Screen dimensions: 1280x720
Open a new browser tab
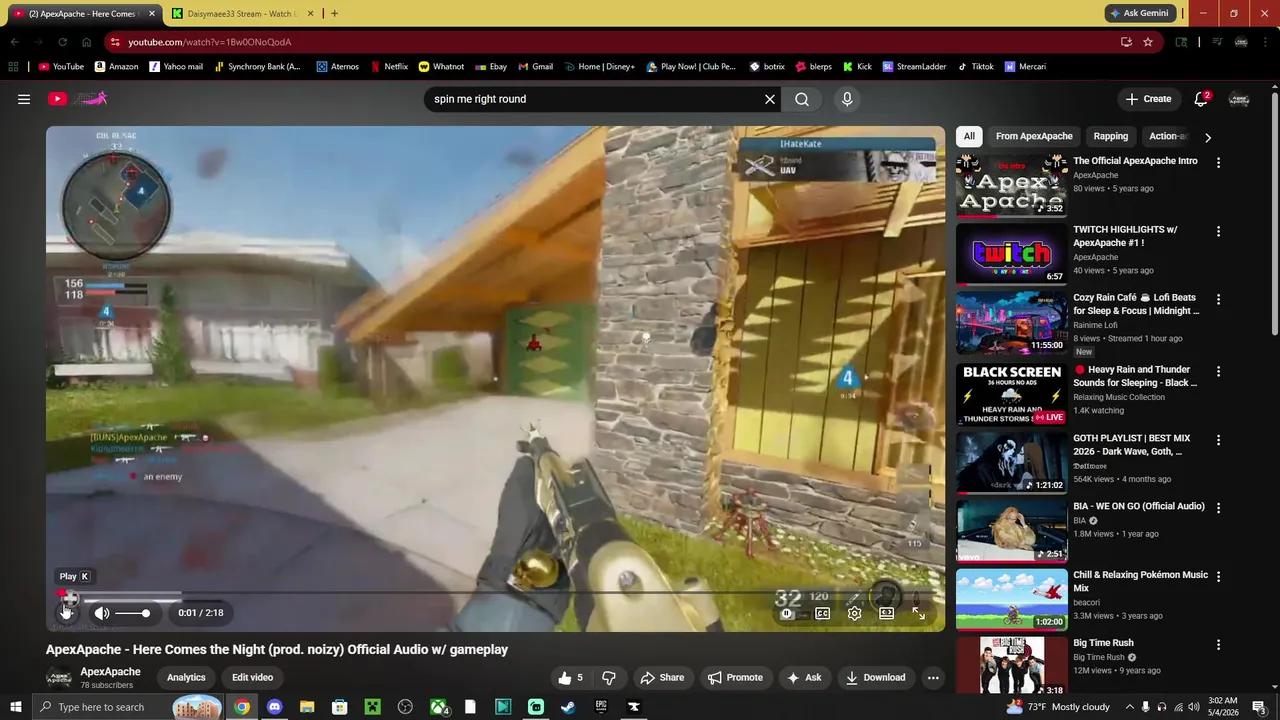[334, 13]
